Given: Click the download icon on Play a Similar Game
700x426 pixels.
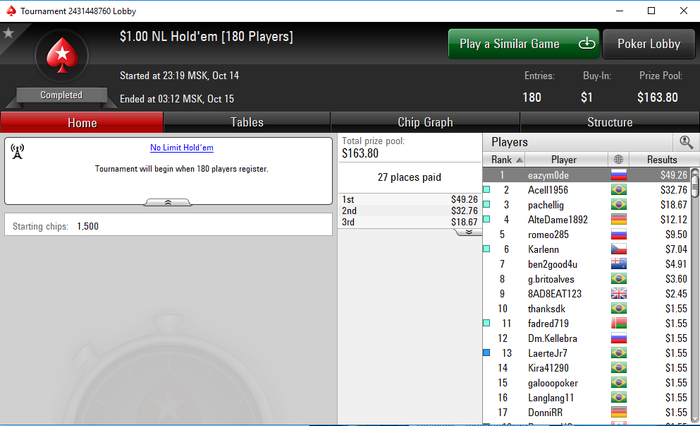Looking at the screenshot, I should click(x=587, y=43).
